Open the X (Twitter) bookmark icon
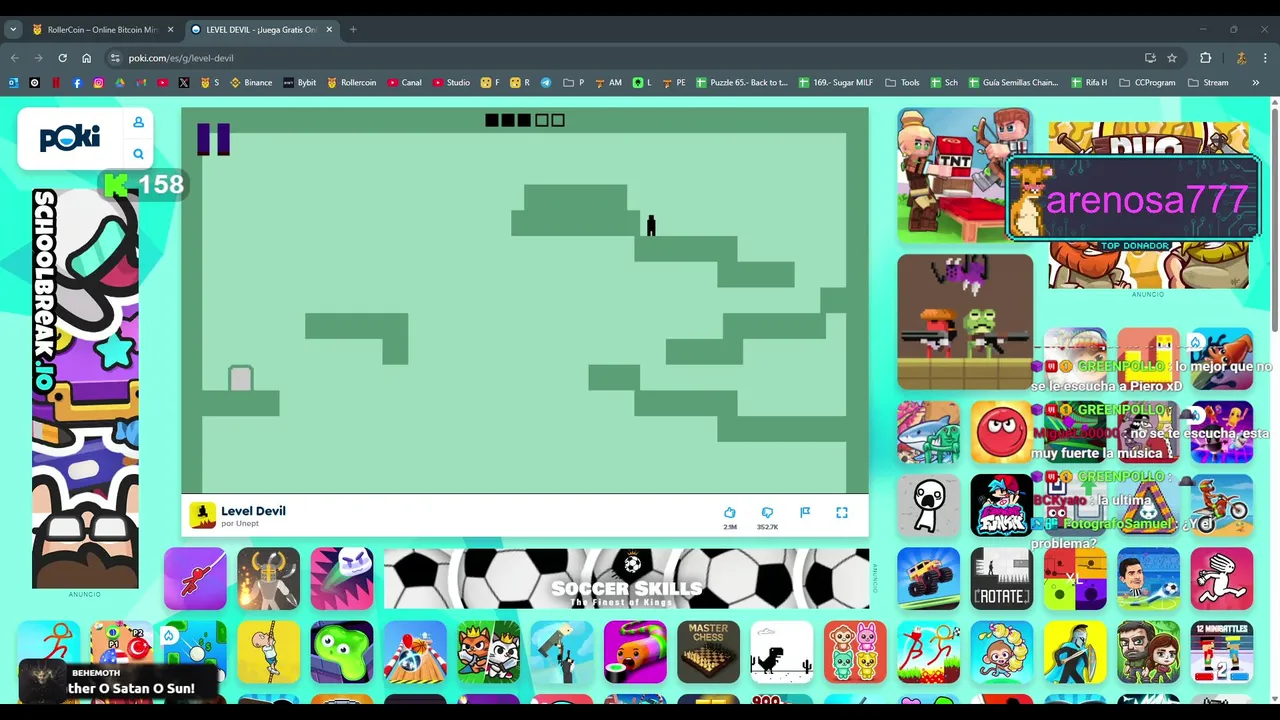Viewport: 1280px width, 720px height. pos(184,83)
